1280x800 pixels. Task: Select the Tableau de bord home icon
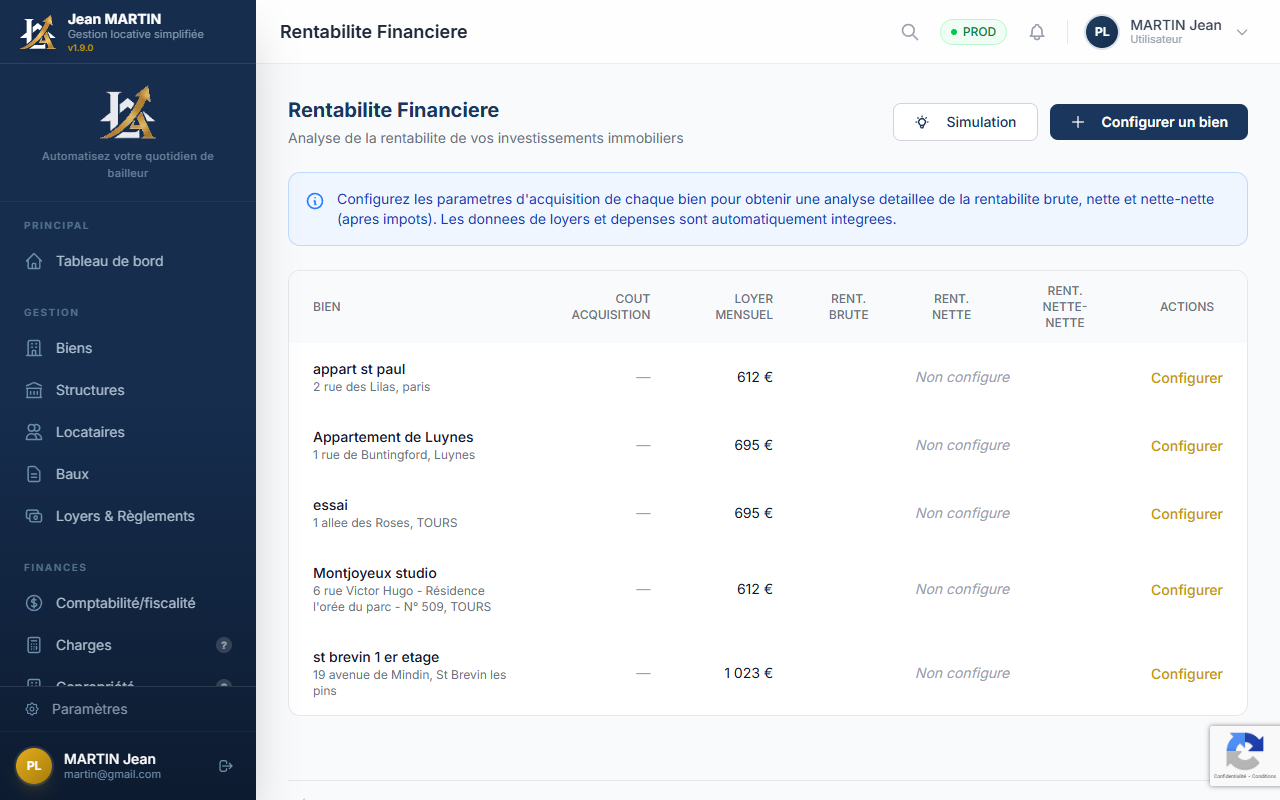coord(34,261)
